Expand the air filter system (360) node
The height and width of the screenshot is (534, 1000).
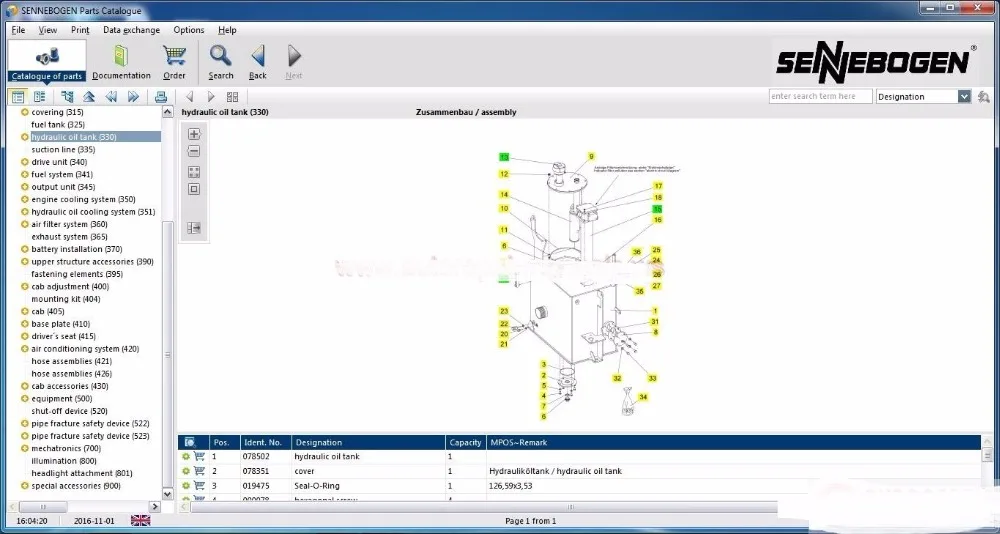25,224
